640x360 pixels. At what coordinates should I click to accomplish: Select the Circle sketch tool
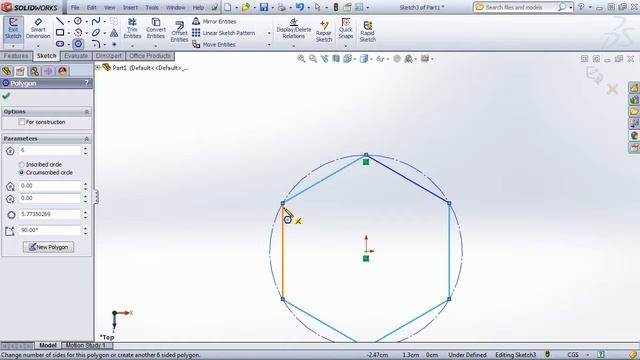coord(78,21)
